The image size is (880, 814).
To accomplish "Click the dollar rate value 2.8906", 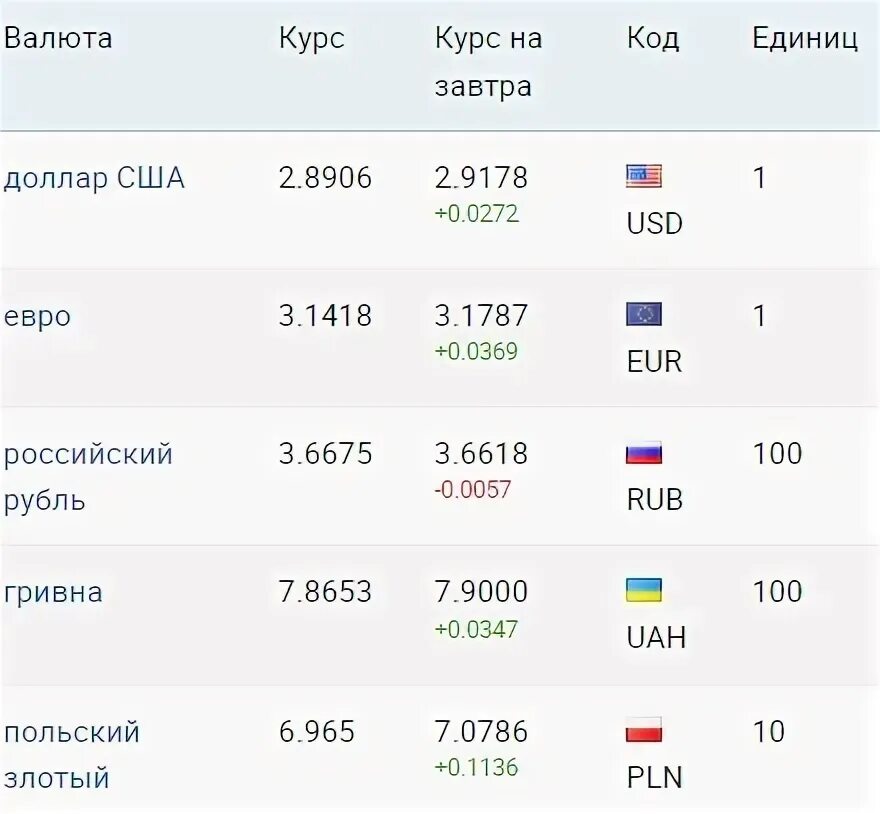I will [x=326, y=177].
